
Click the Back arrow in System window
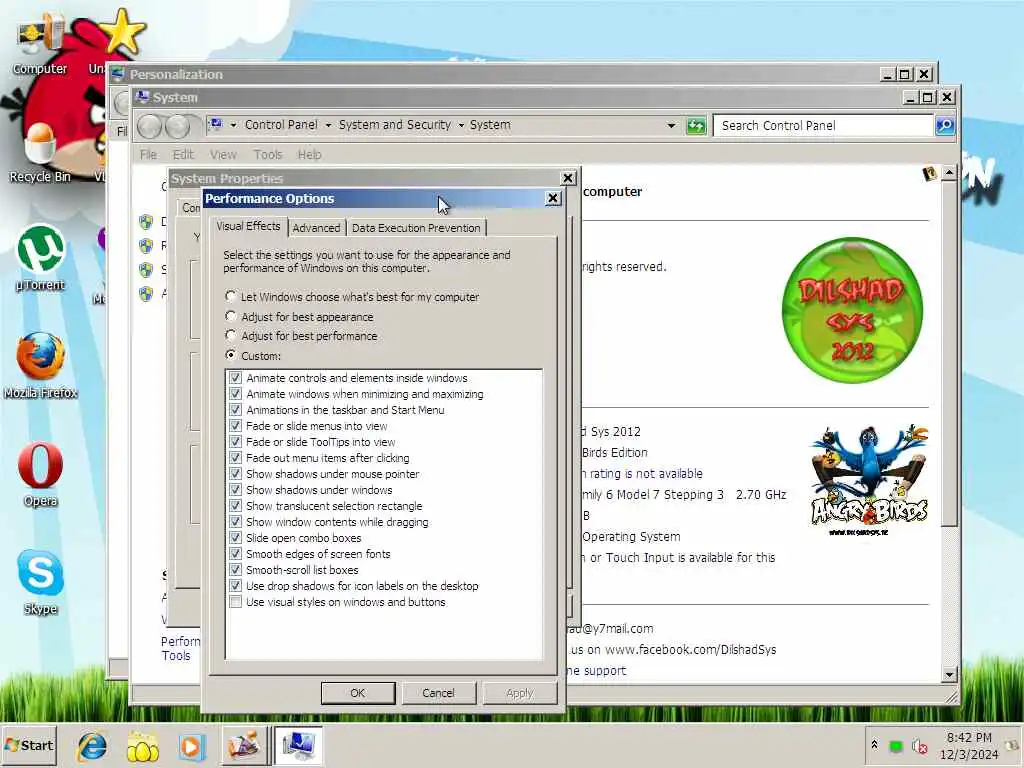click(150, 126)
